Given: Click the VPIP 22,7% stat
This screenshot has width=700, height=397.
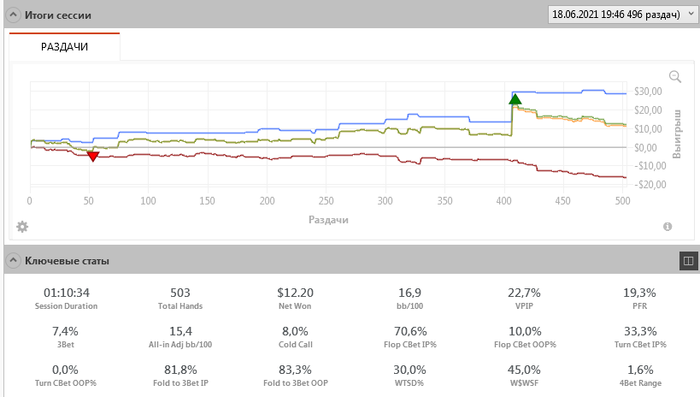Looking at the screenshot, I should coord(524,298).
